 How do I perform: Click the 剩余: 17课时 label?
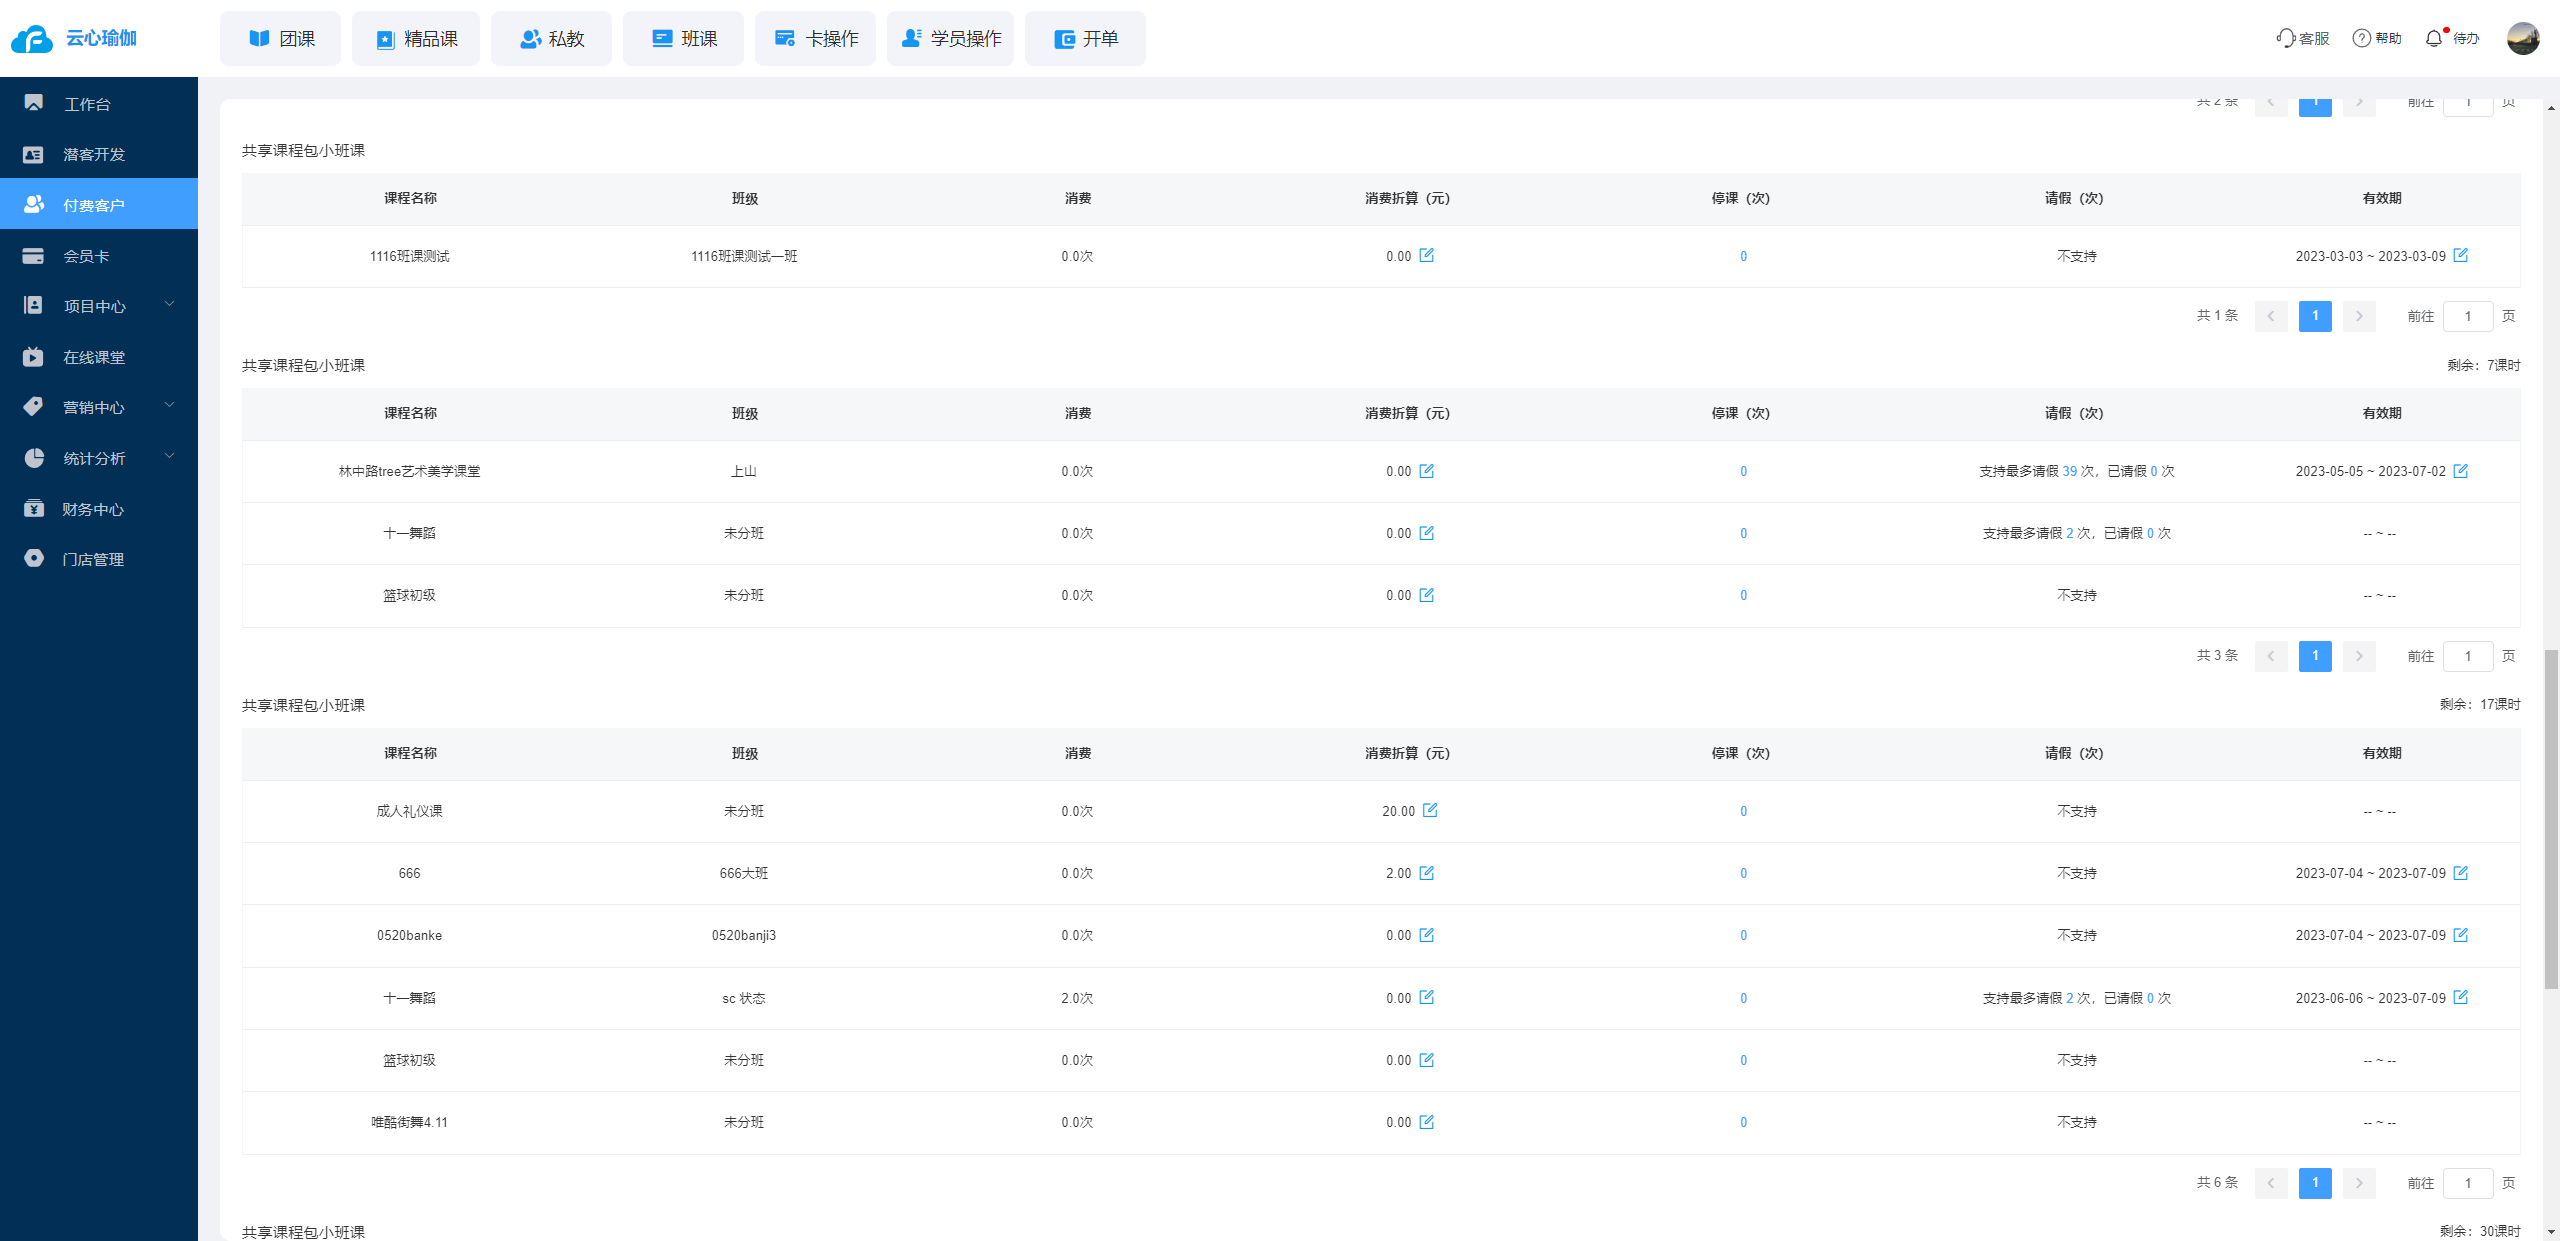pyautogui.click(x=2480, y=705)
